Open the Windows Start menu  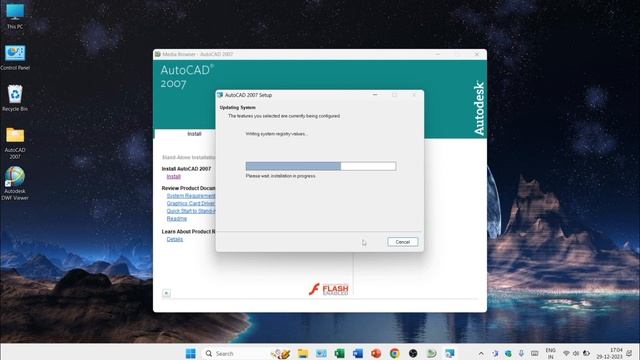(x=191, y=353)
